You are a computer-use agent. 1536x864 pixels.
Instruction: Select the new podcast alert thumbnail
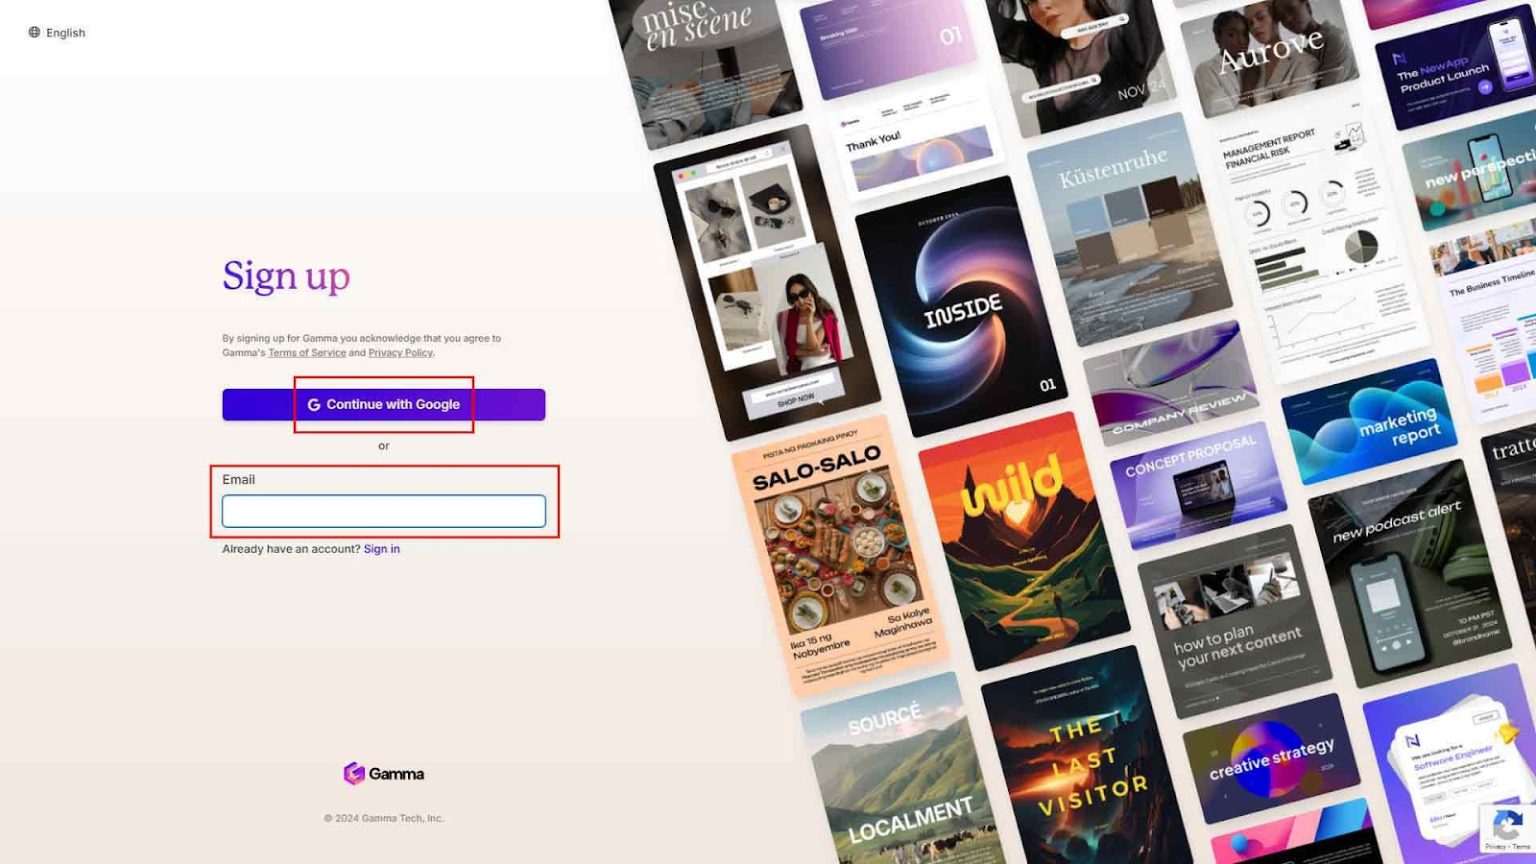pos(1410,574)
